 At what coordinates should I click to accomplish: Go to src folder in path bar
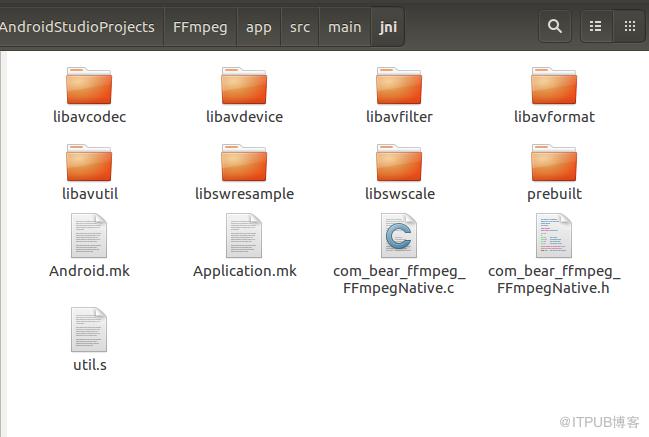[x=300, y=27]
